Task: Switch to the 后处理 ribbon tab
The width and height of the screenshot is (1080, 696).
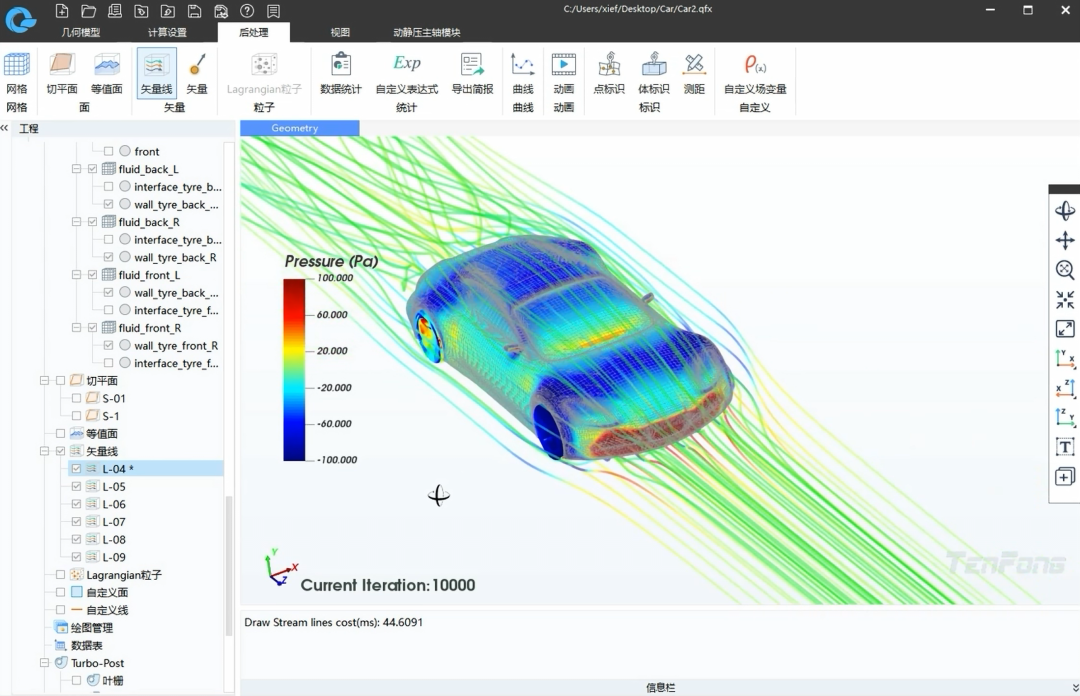Action: pyautogui.click(x=253, y=32)
